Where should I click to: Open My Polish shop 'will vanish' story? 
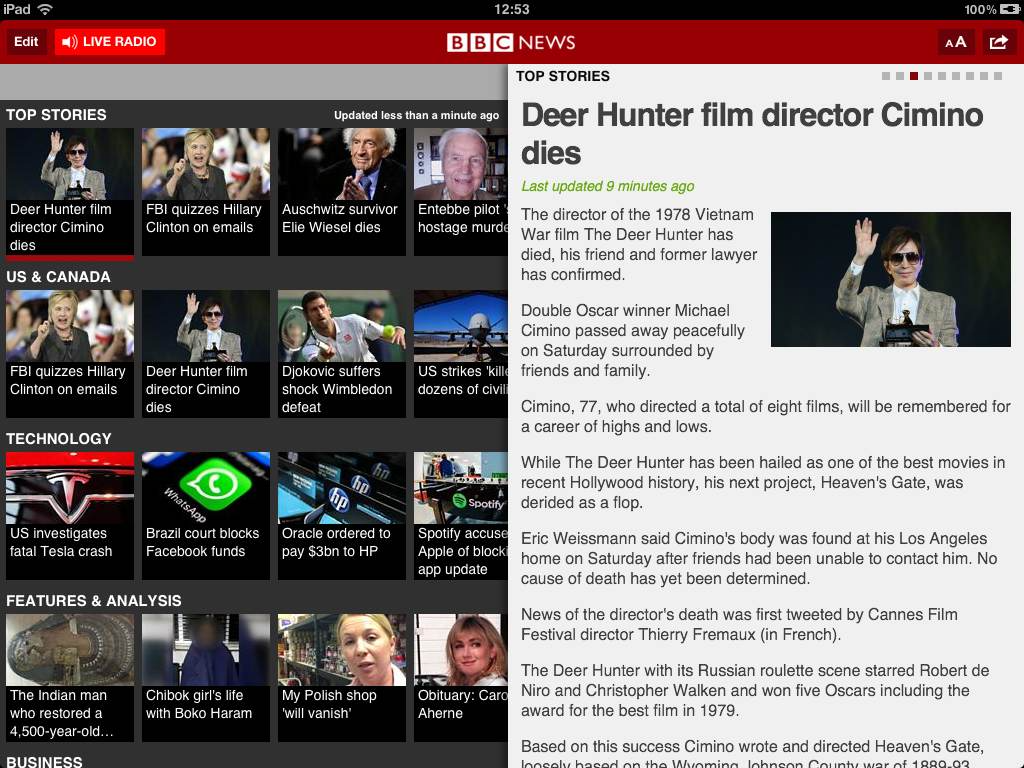click(x=342, y=678)
